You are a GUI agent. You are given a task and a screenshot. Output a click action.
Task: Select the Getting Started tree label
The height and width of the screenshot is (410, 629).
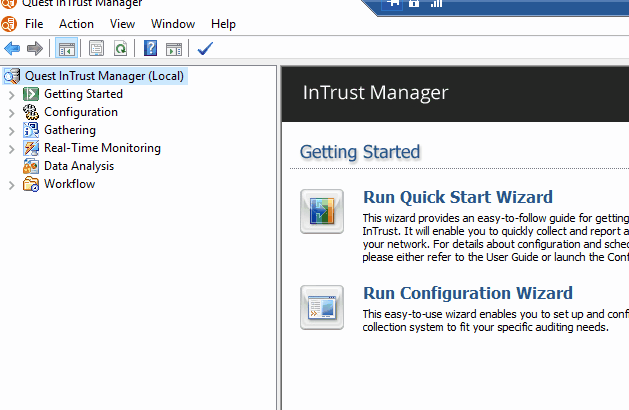click(x=83, y=94)
